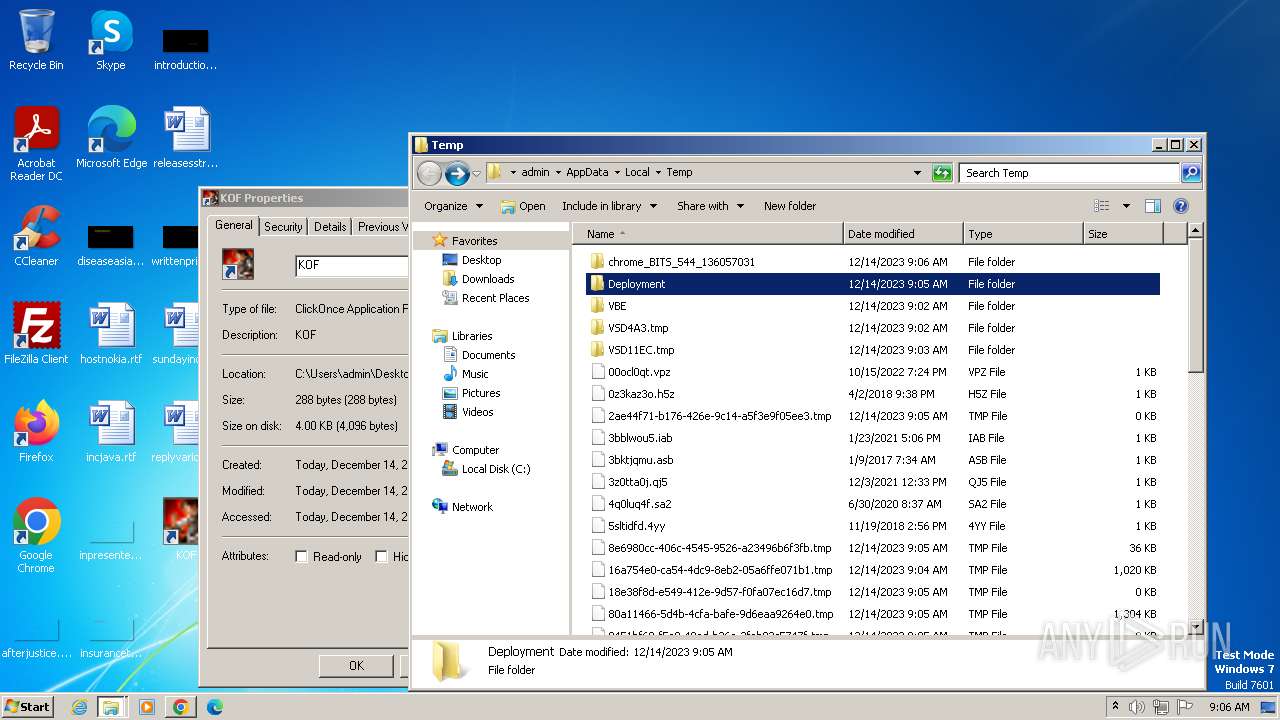This screenshot has width=1280, height=720.
Task: Switch to Details tab in KOF Properties
Action: [330, 227]
